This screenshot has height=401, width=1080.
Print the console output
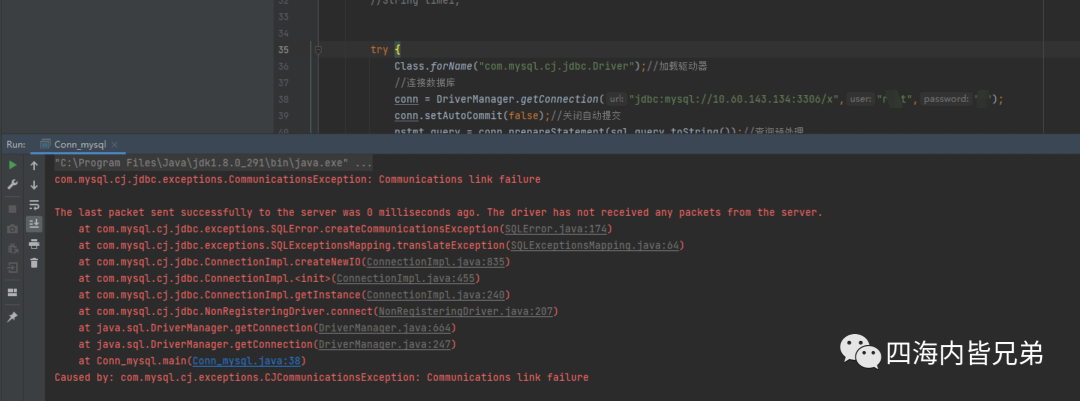(34, 244)
